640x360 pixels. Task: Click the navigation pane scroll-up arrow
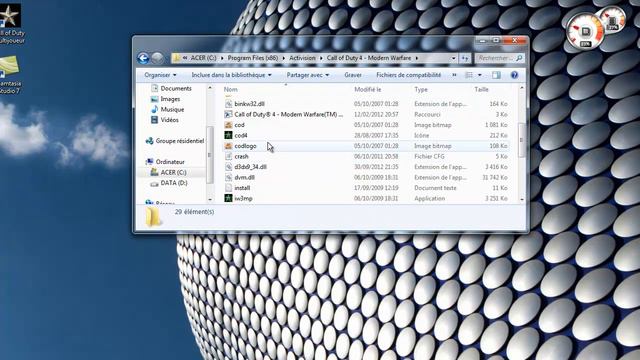tap(210, 88)
